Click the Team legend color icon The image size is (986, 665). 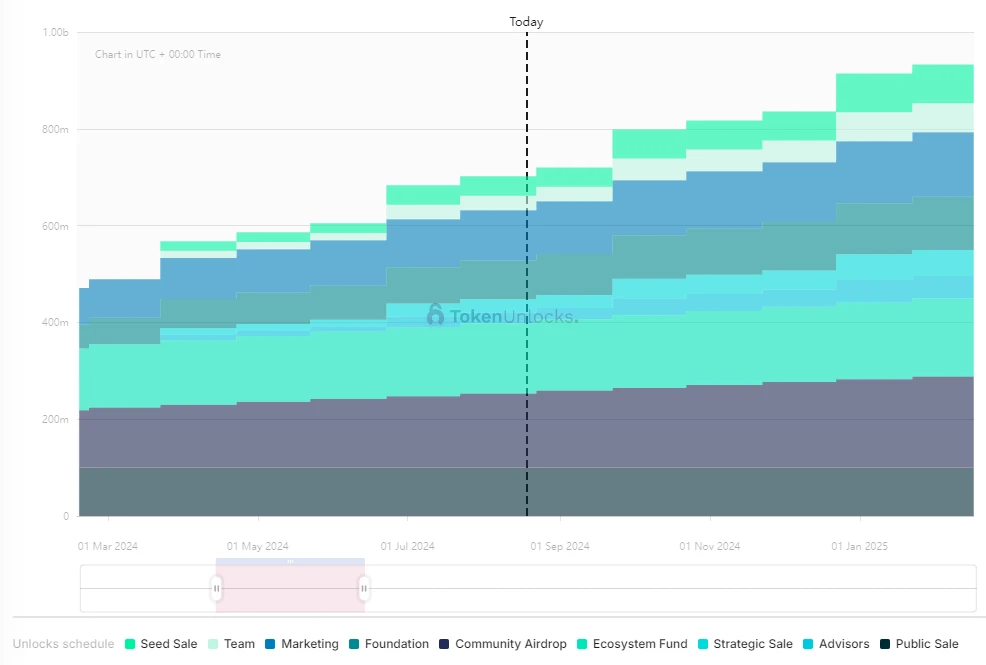[x=212, y=644]
